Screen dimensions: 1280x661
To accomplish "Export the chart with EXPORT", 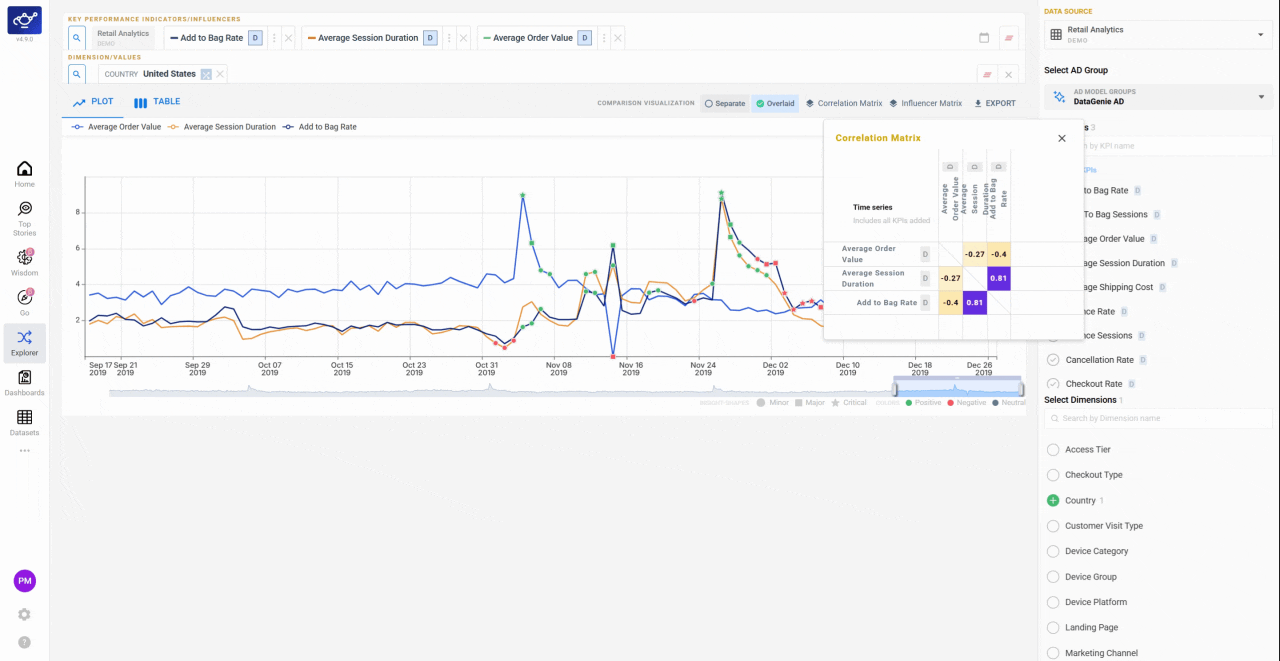I will point(994,103).
